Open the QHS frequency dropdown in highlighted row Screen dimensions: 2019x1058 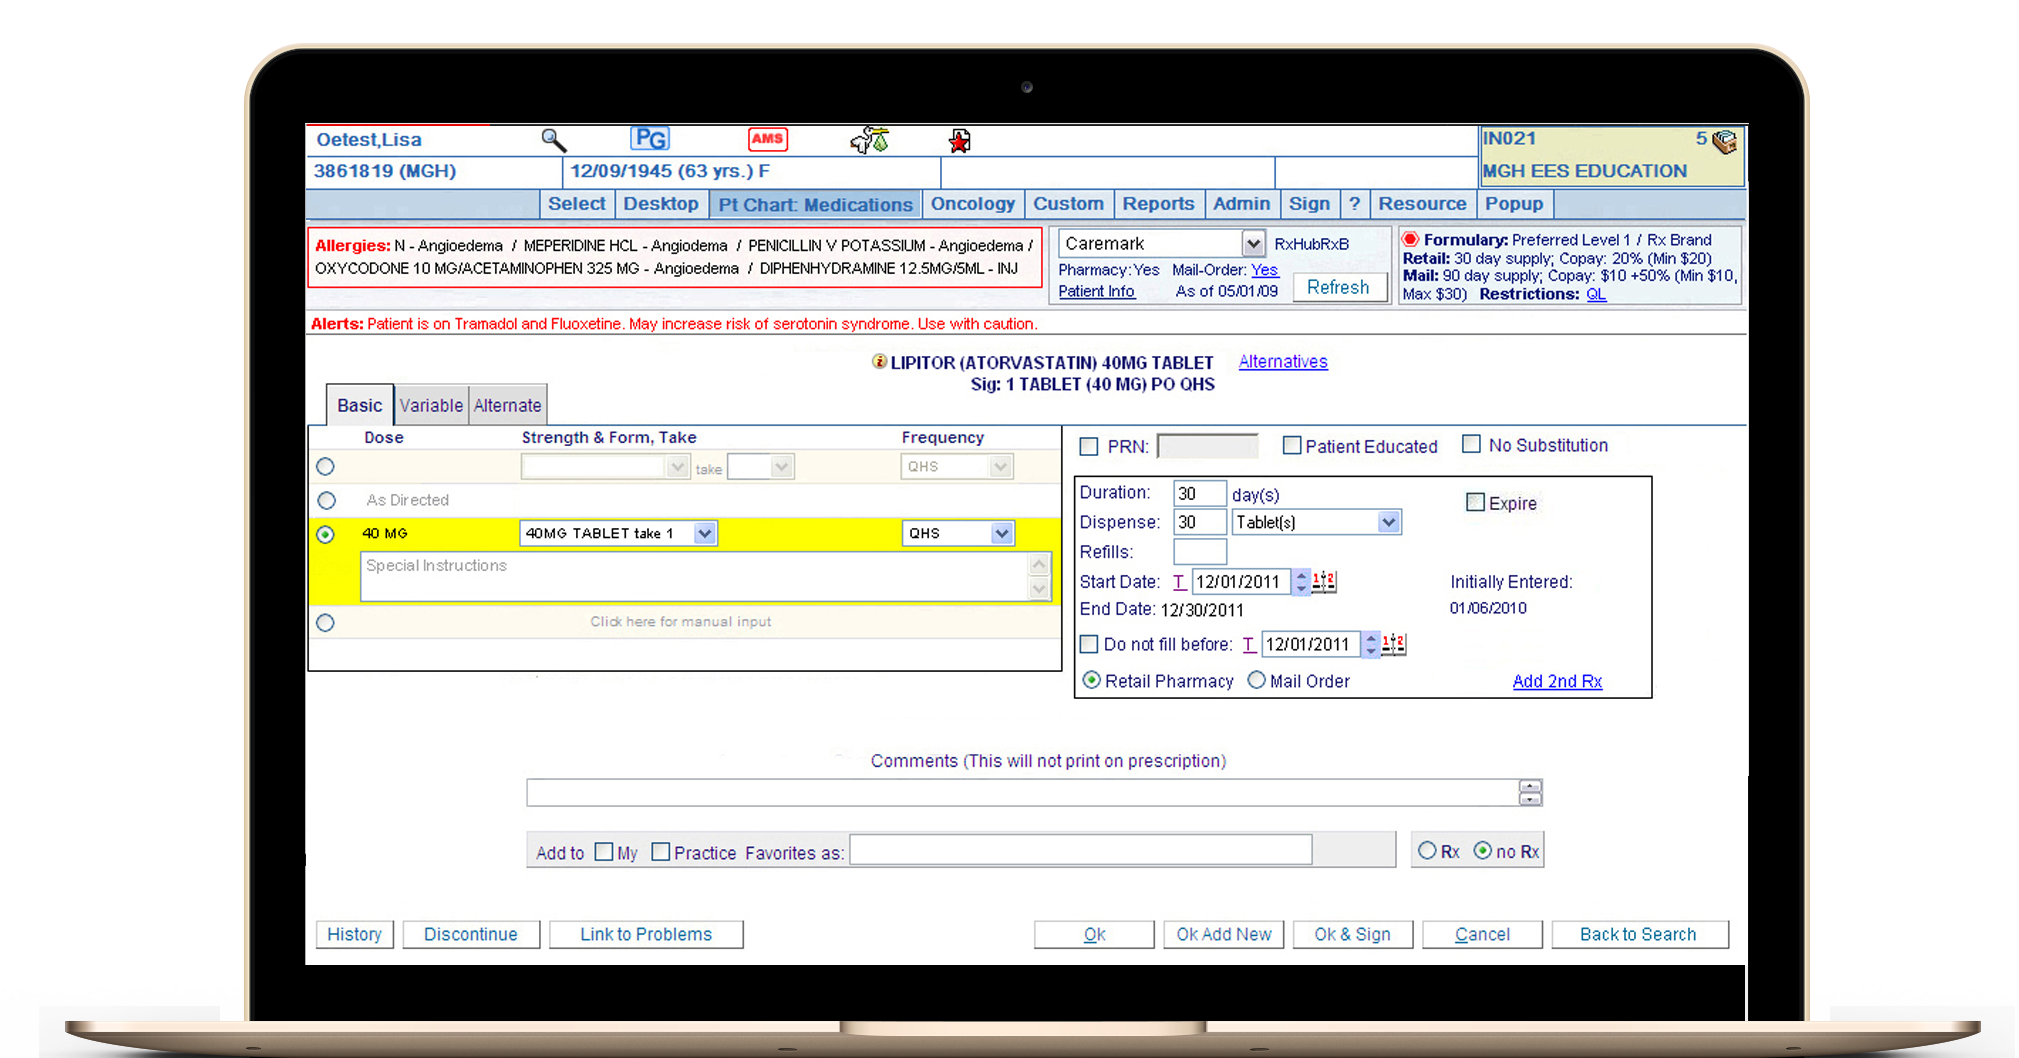[1001, 534]
